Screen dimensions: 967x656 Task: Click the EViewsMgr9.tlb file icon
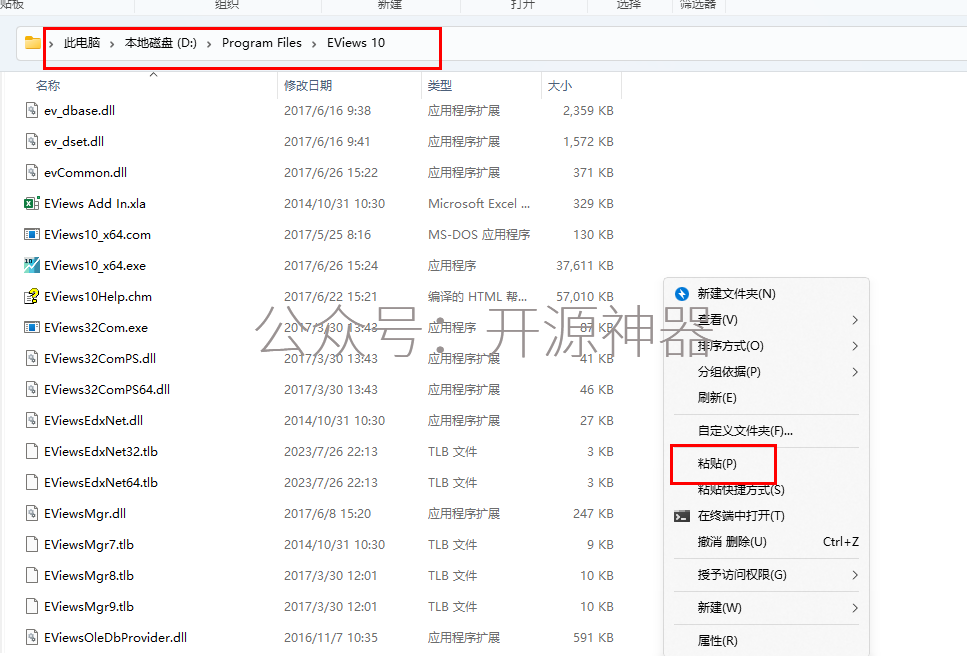(32, 606)
